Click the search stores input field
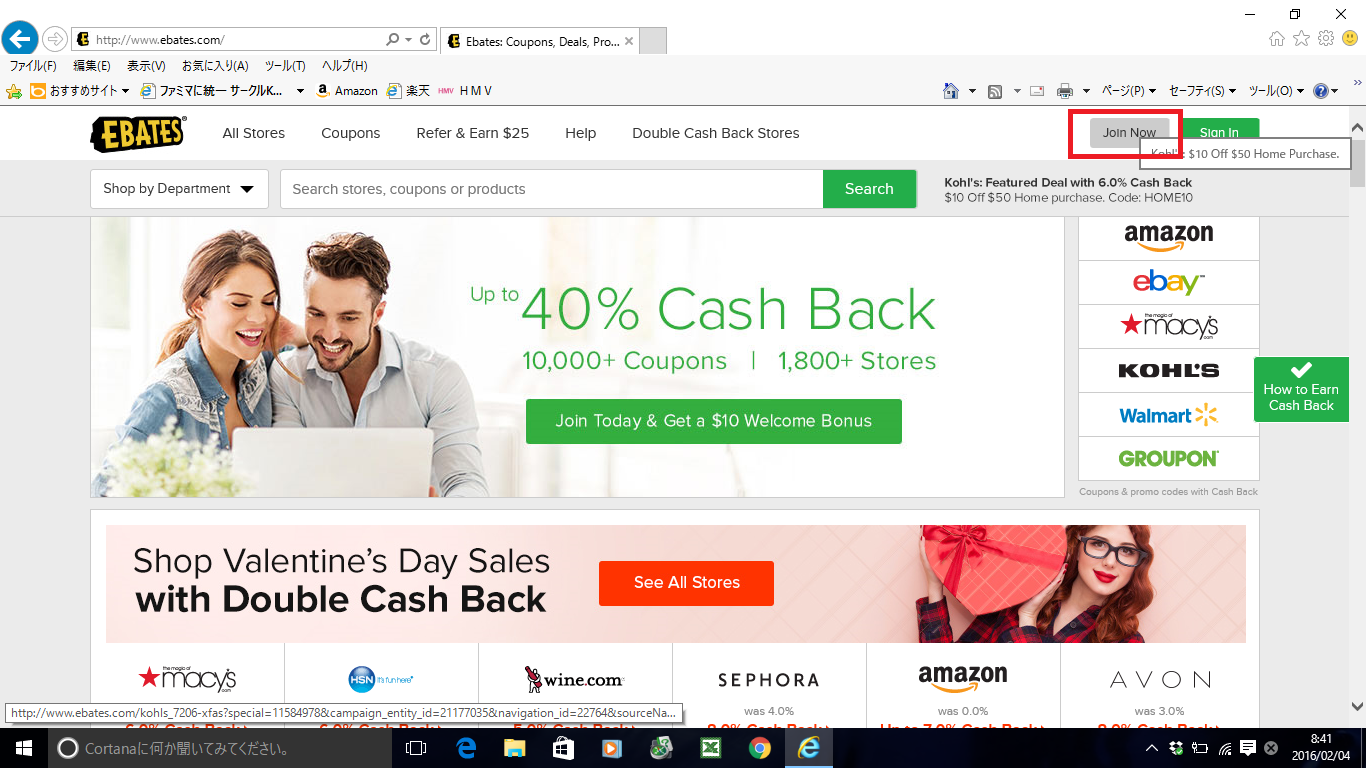The image size is (1366, 768). coord(551,189)
